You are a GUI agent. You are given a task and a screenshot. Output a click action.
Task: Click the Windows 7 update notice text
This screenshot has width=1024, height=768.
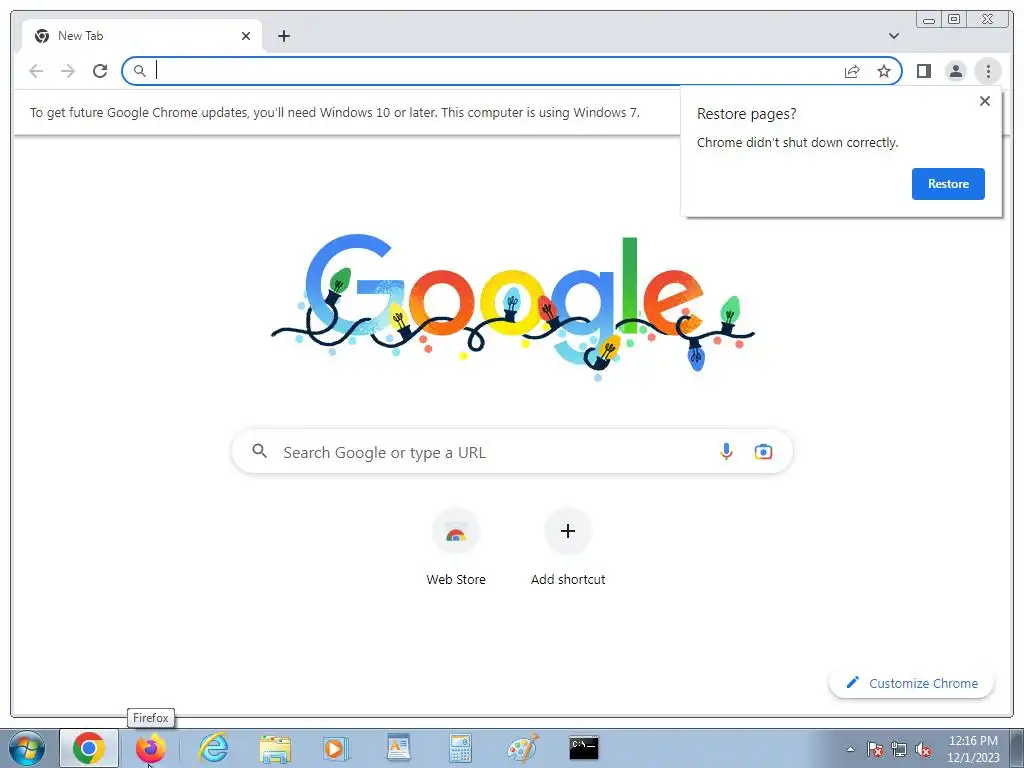[x=334, y=112]
